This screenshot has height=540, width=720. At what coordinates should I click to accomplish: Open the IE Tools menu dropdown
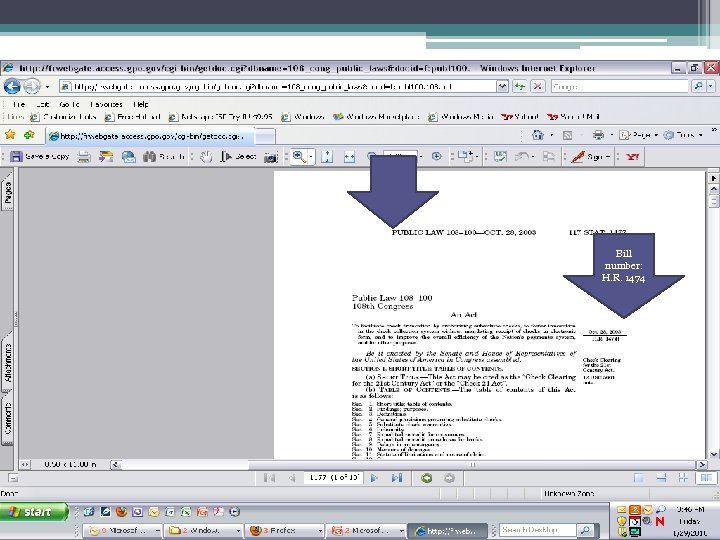[682, 135]
